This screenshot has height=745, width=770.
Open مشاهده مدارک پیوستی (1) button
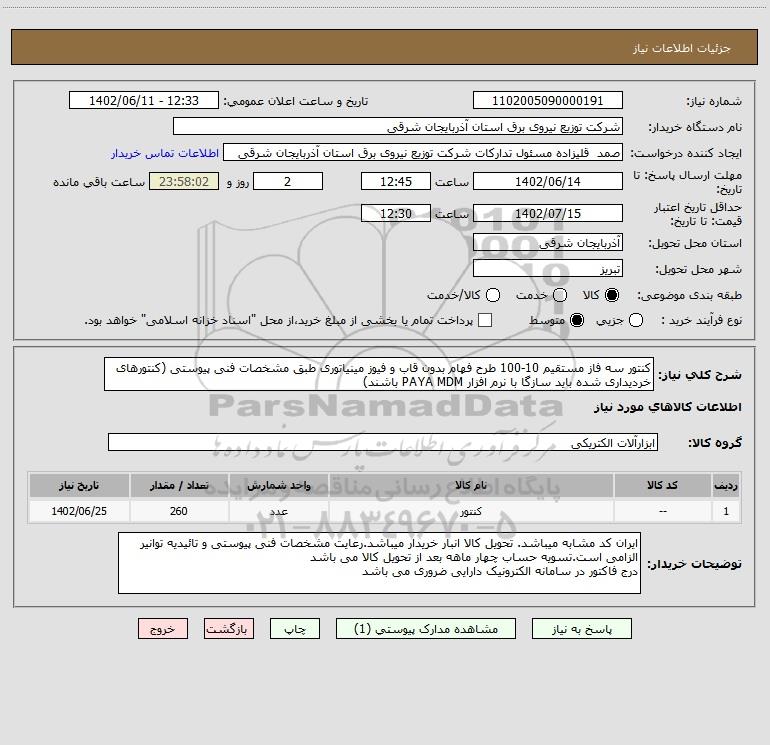426,629
